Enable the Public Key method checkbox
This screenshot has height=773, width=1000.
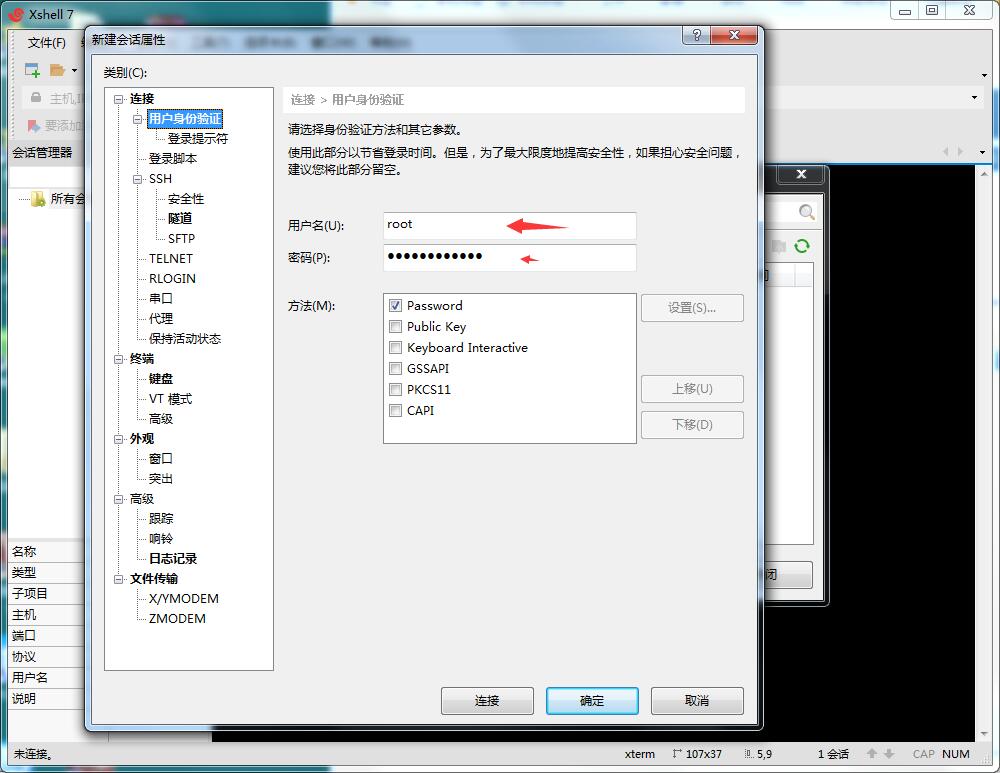395,327
